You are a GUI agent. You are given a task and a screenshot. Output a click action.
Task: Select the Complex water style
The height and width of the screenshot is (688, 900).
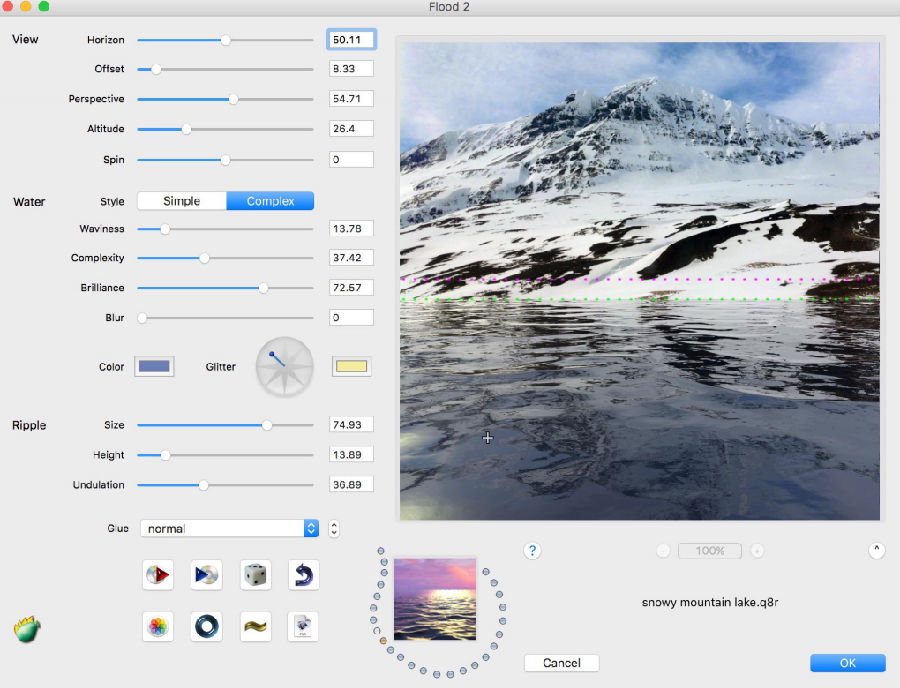click(270, 201)
